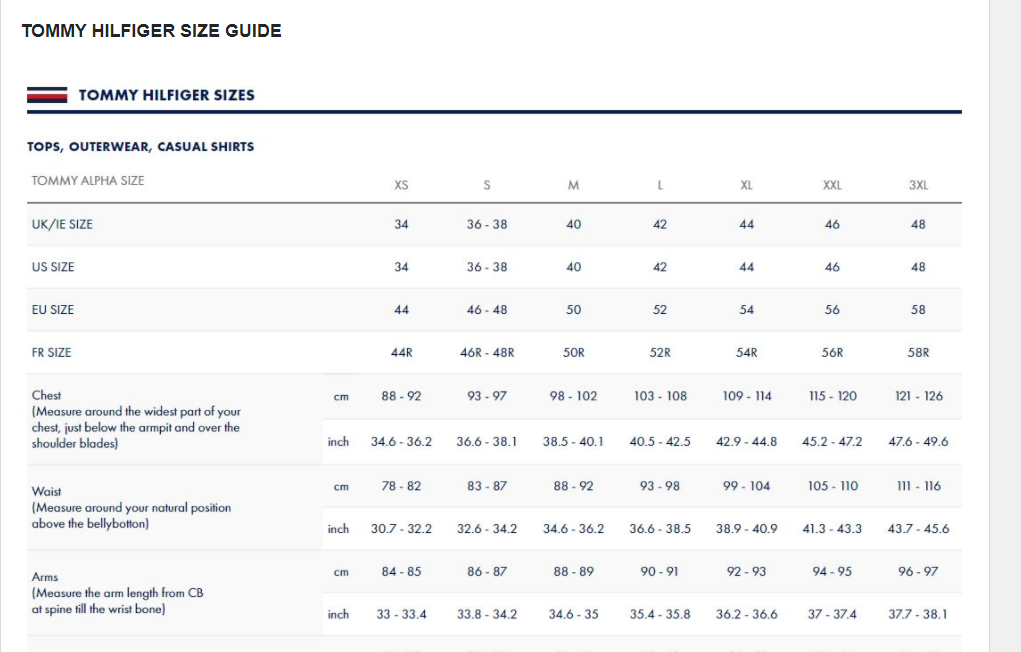Click the Tommy Hilfiger flag logo
1021x652 pixels.
[47, 95]
